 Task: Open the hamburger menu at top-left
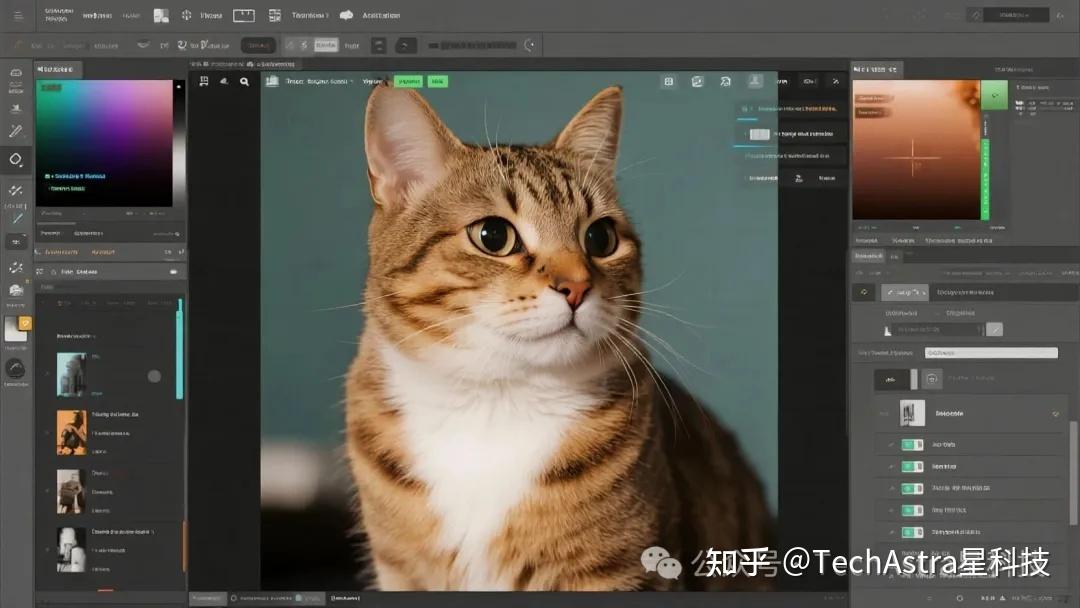point(17,16)
